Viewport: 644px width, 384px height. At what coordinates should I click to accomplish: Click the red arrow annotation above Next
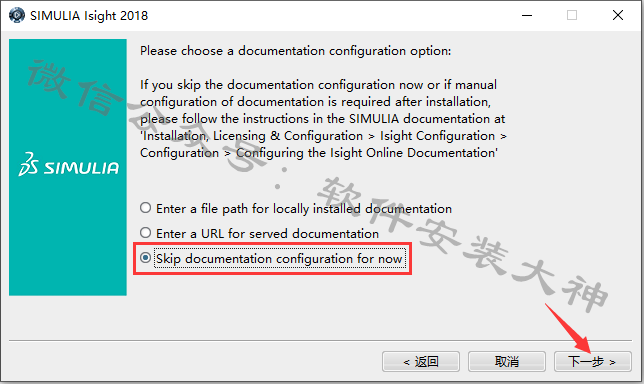pyautogui.click(x=568, y=328)
